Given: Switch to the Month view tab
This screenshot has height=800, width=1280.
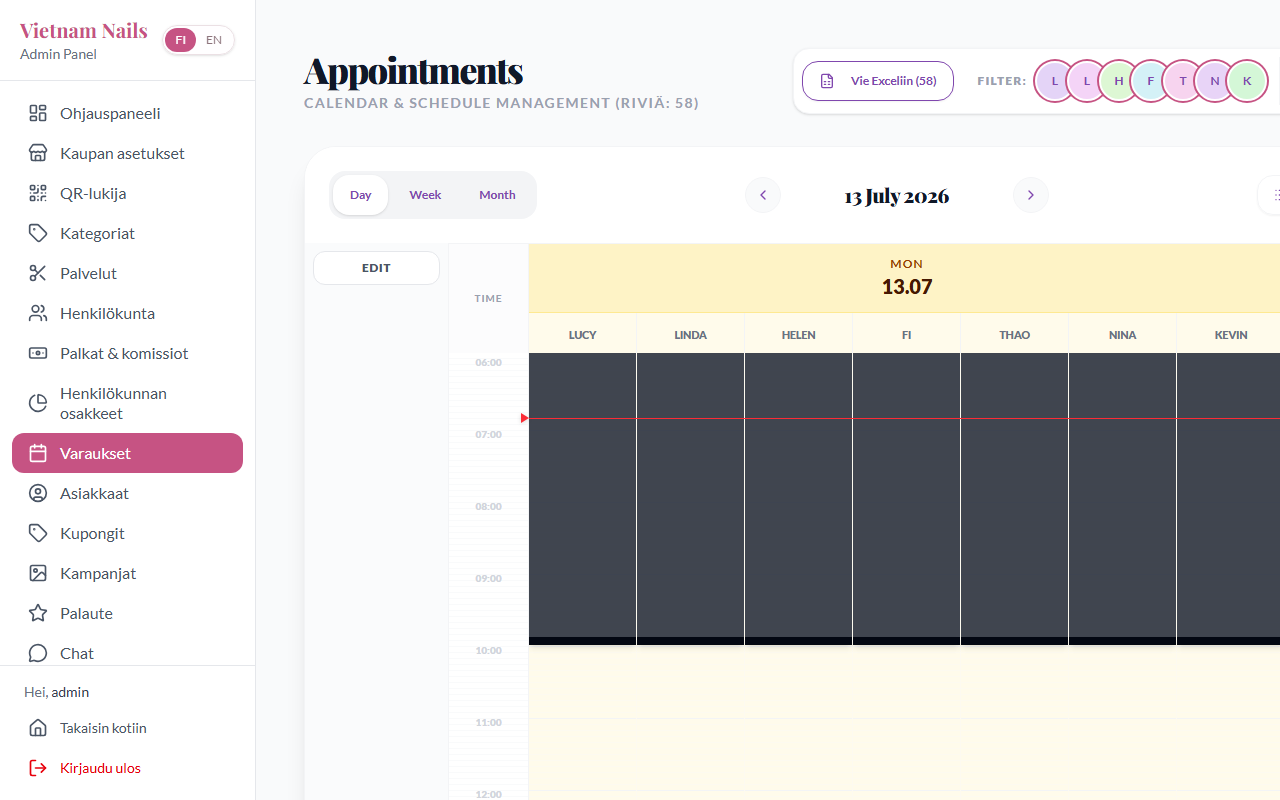Looking at the screenshot, I should click(x=497, y=195).
